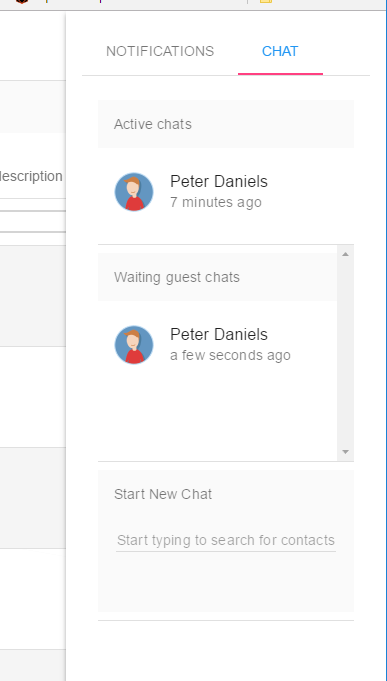Click the Active chats section header

tap(226, 124)
